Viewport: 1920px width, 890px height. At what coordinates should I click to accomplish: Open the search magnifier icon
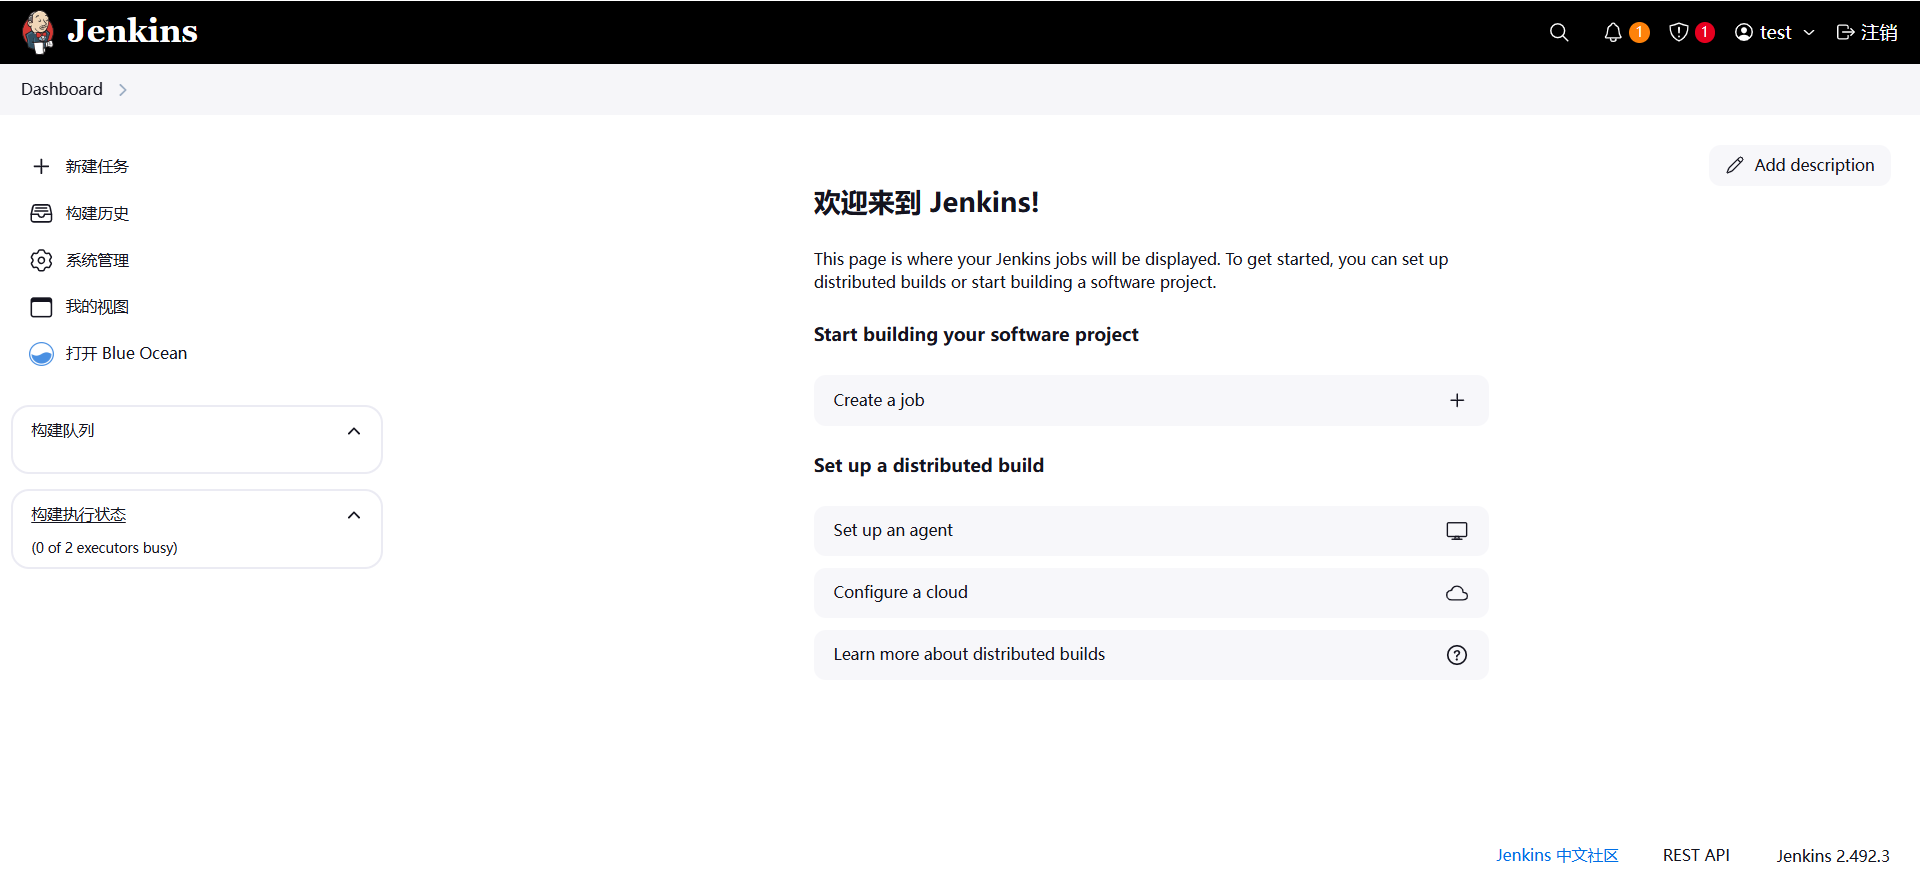(x=1559, y=32)
